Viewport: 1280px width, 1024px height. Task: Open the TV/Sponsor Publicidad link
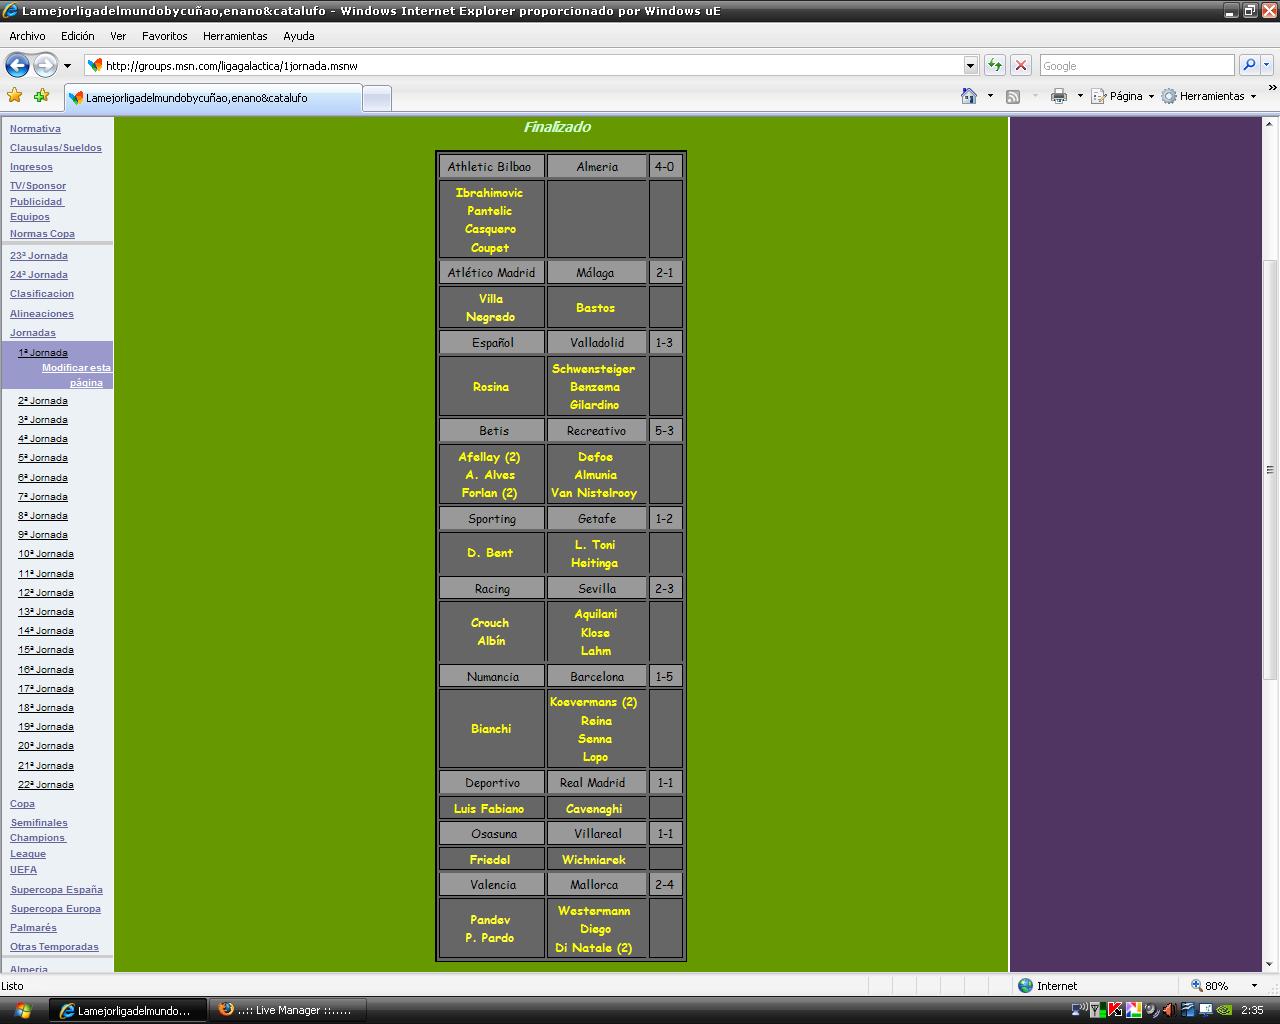point(38,193)
